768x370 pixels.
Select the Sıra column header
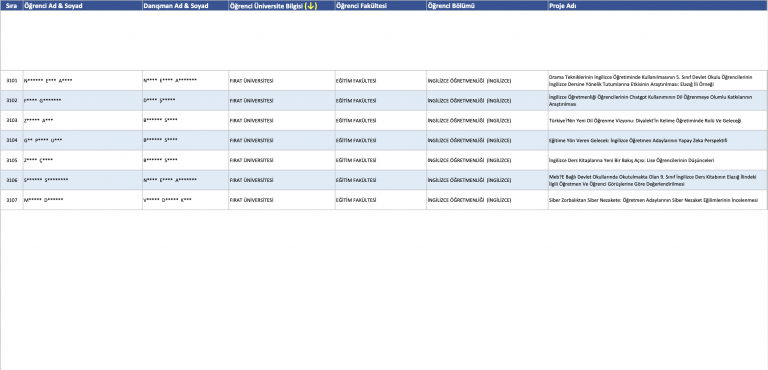point(12,5)
